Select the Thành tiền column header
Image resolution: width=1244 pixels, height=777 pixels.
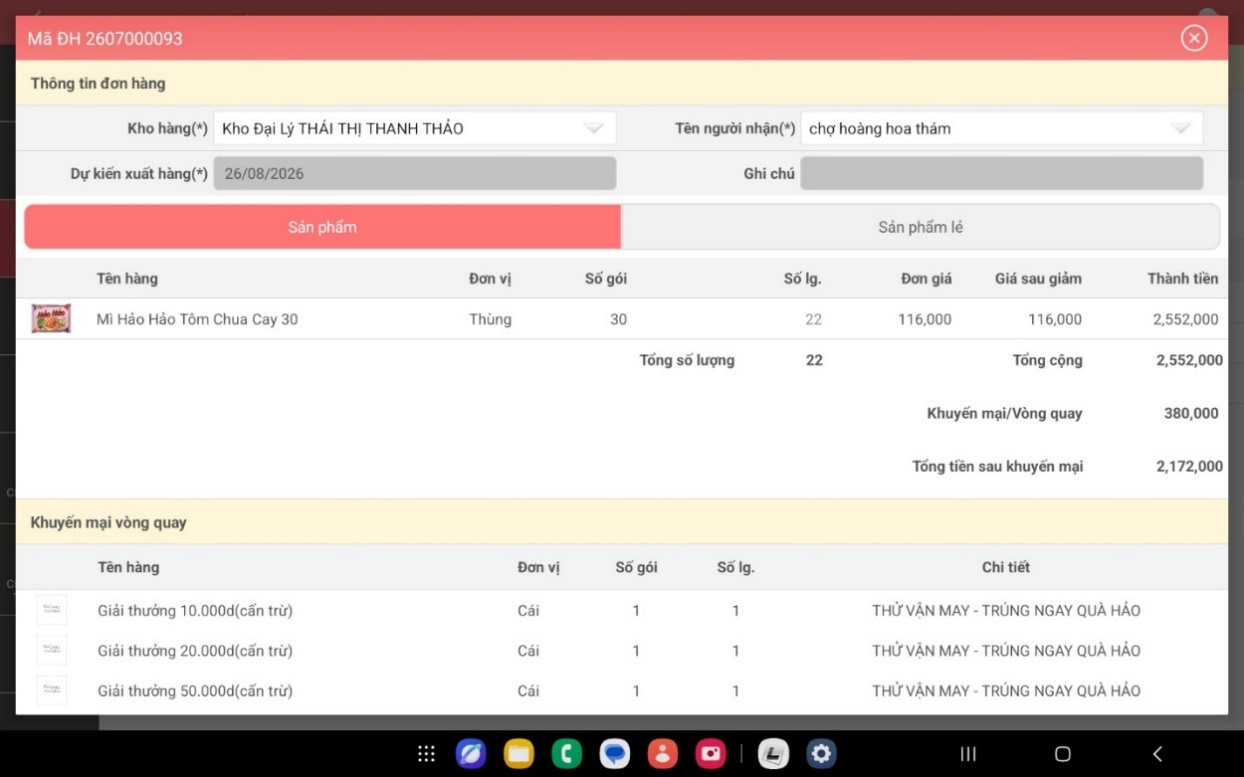(x=1182, y=279)
